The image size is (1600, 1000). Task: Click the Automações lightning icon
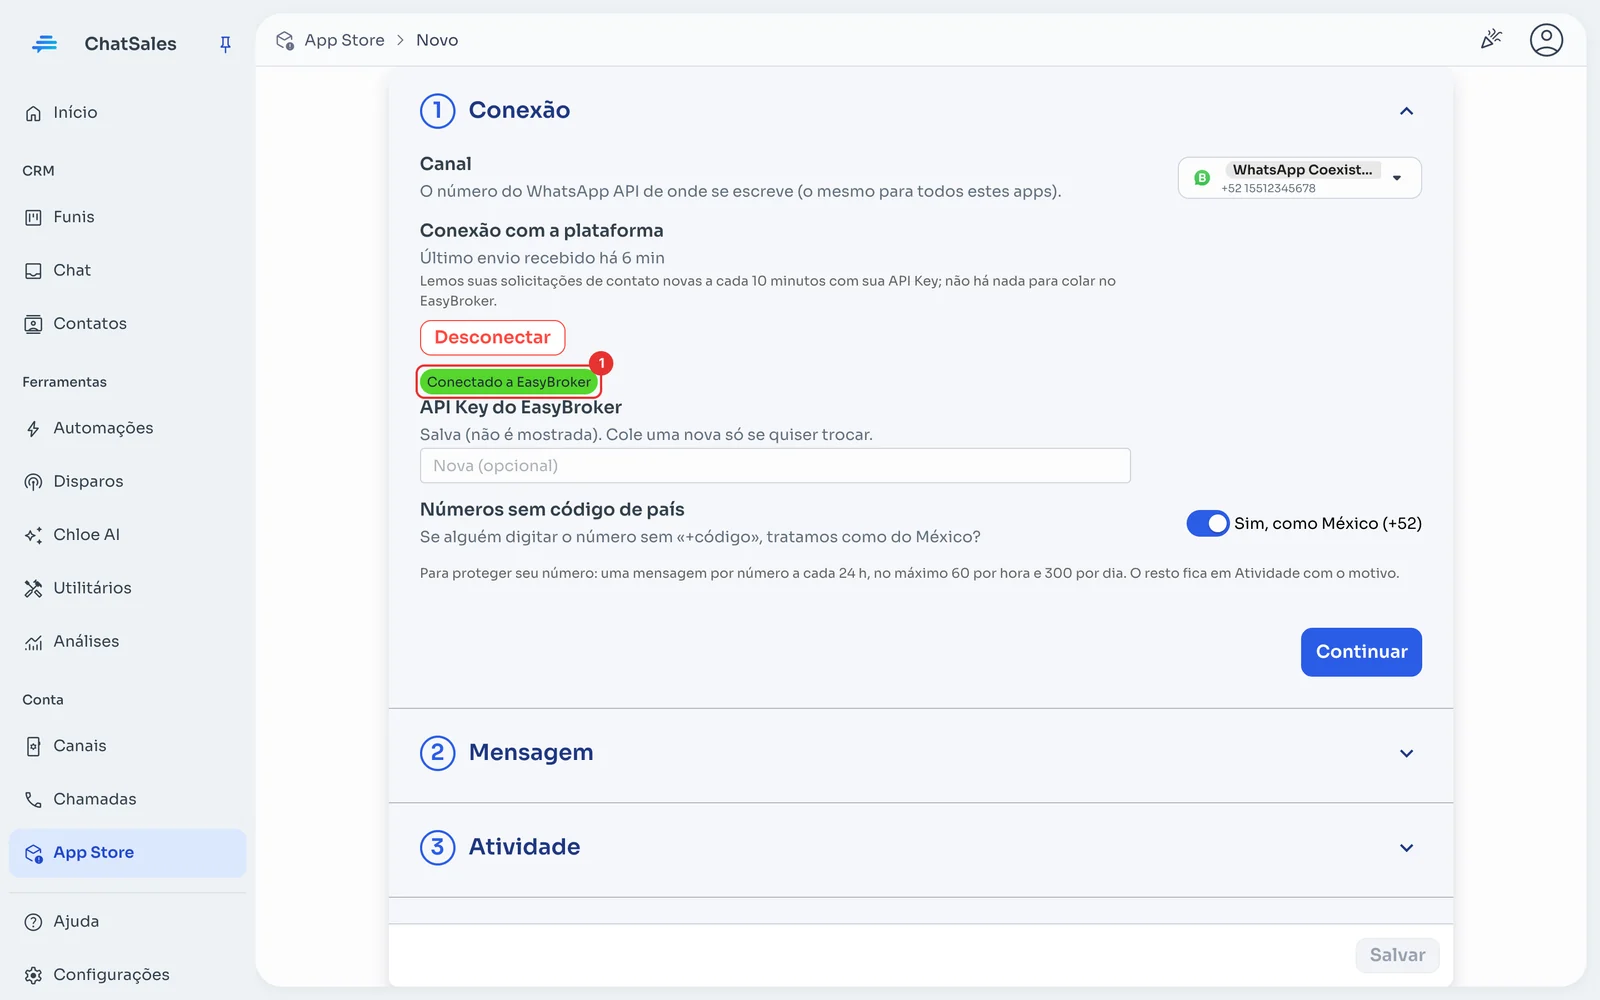[33, 429]
